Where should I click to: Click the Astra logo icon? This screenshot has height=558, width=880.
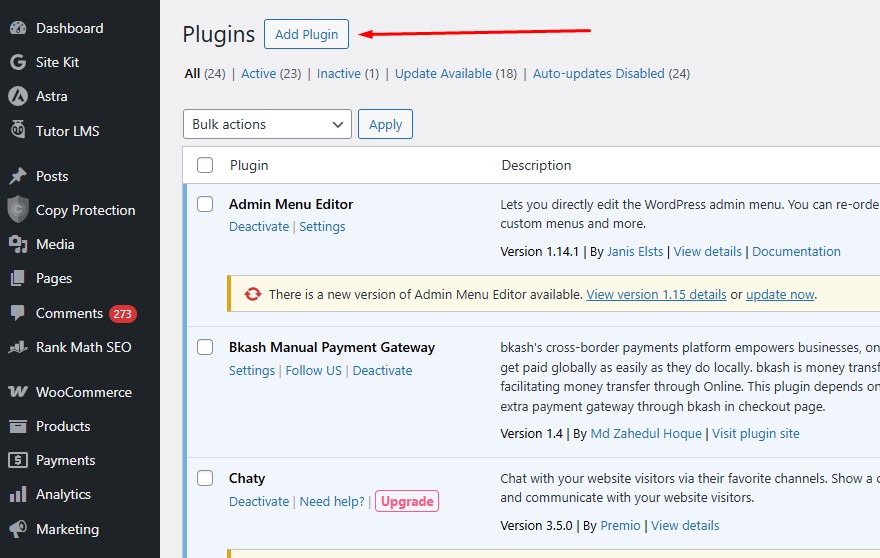(17, 96)
